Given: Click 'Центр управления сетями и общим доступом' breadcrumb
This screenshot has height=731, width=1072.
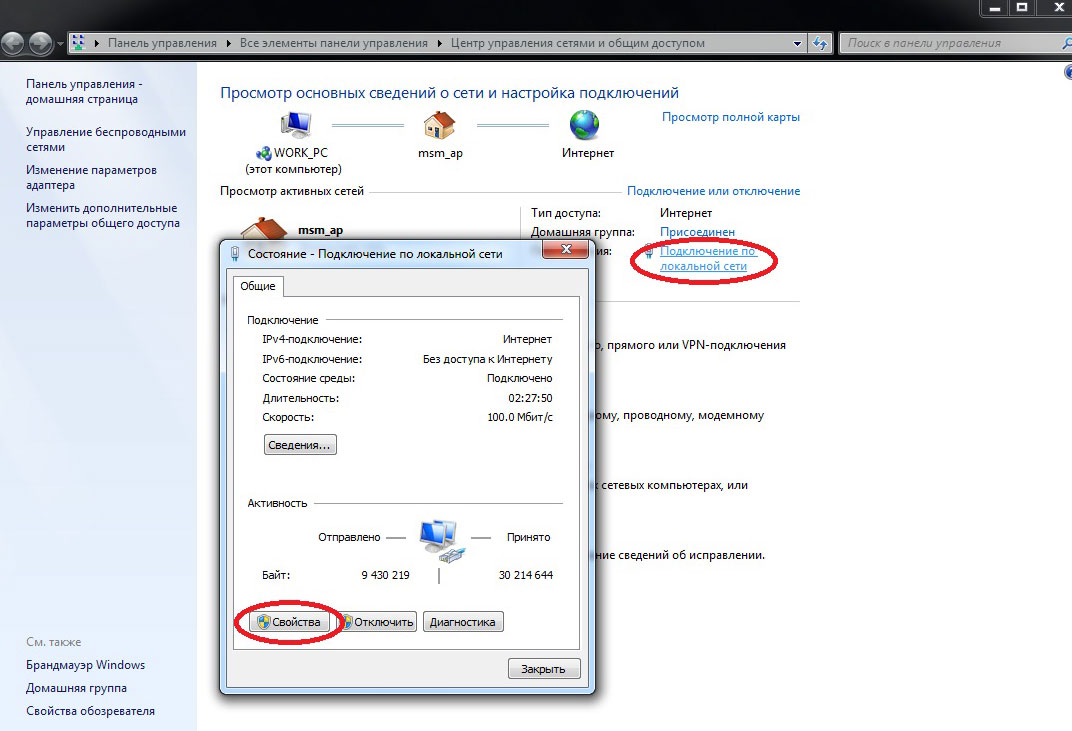Looking at the screenshot, I should coord(578,43).
